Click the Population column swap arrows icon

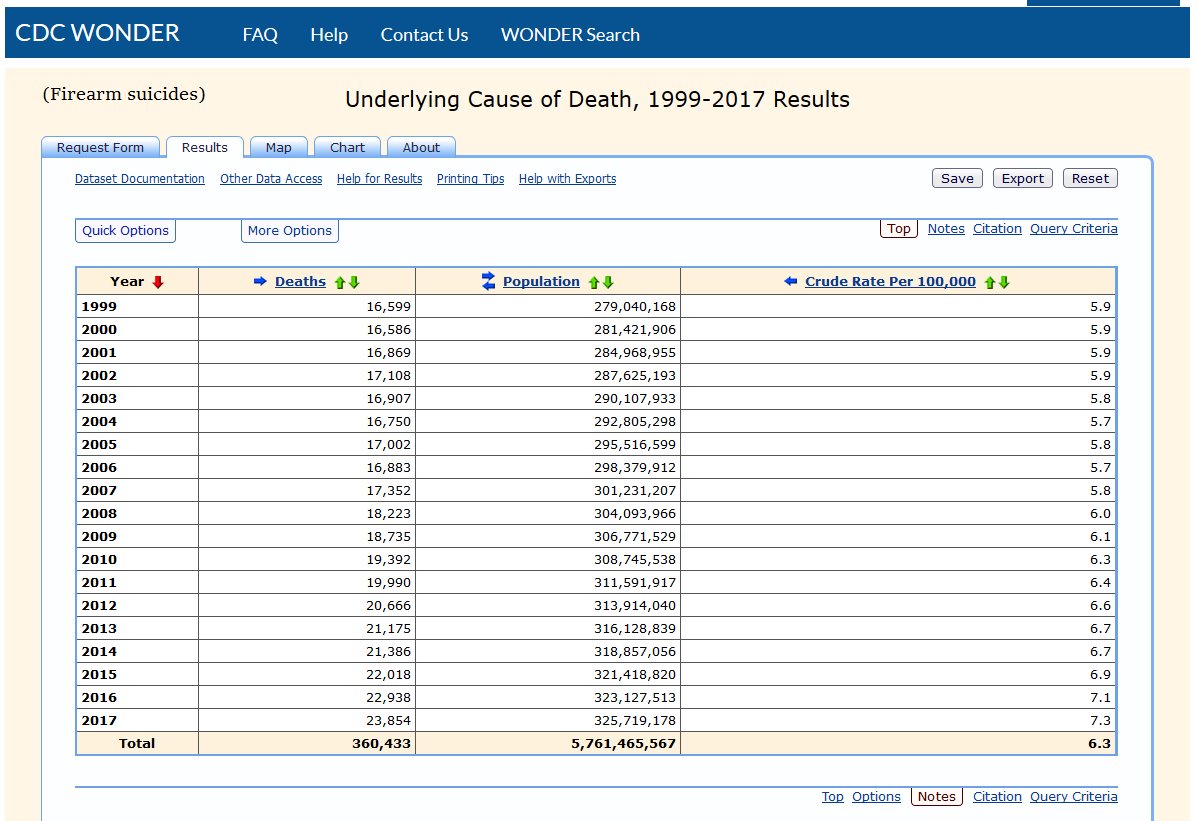(488, 282)
